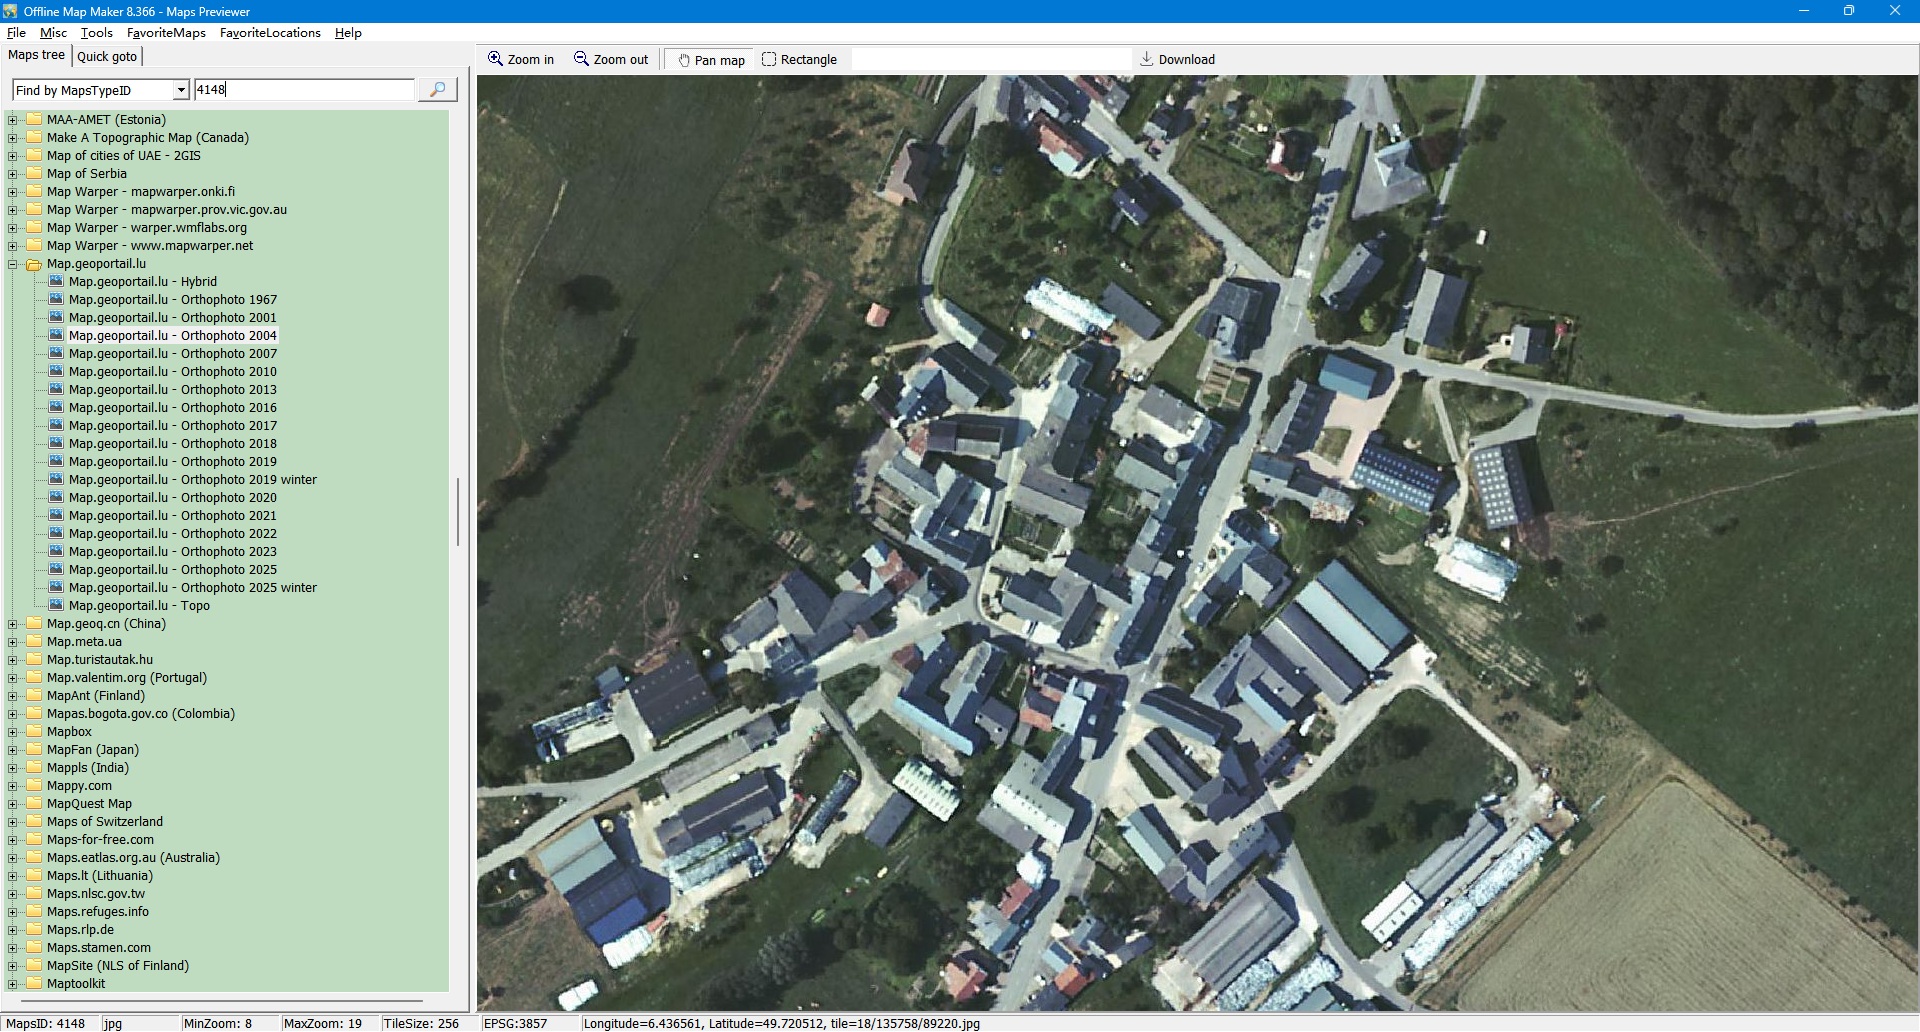Open the FavoriteLocations menu
This screenshot has width=1920, height=1032.
pyautogui.click(x=270, y=33)
